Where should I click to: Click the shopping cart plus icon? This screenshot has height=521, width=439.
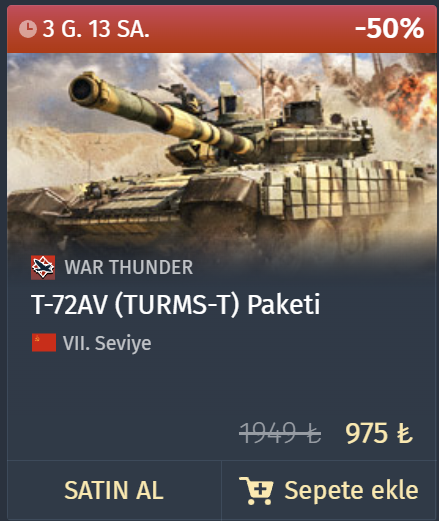(256, 490)
